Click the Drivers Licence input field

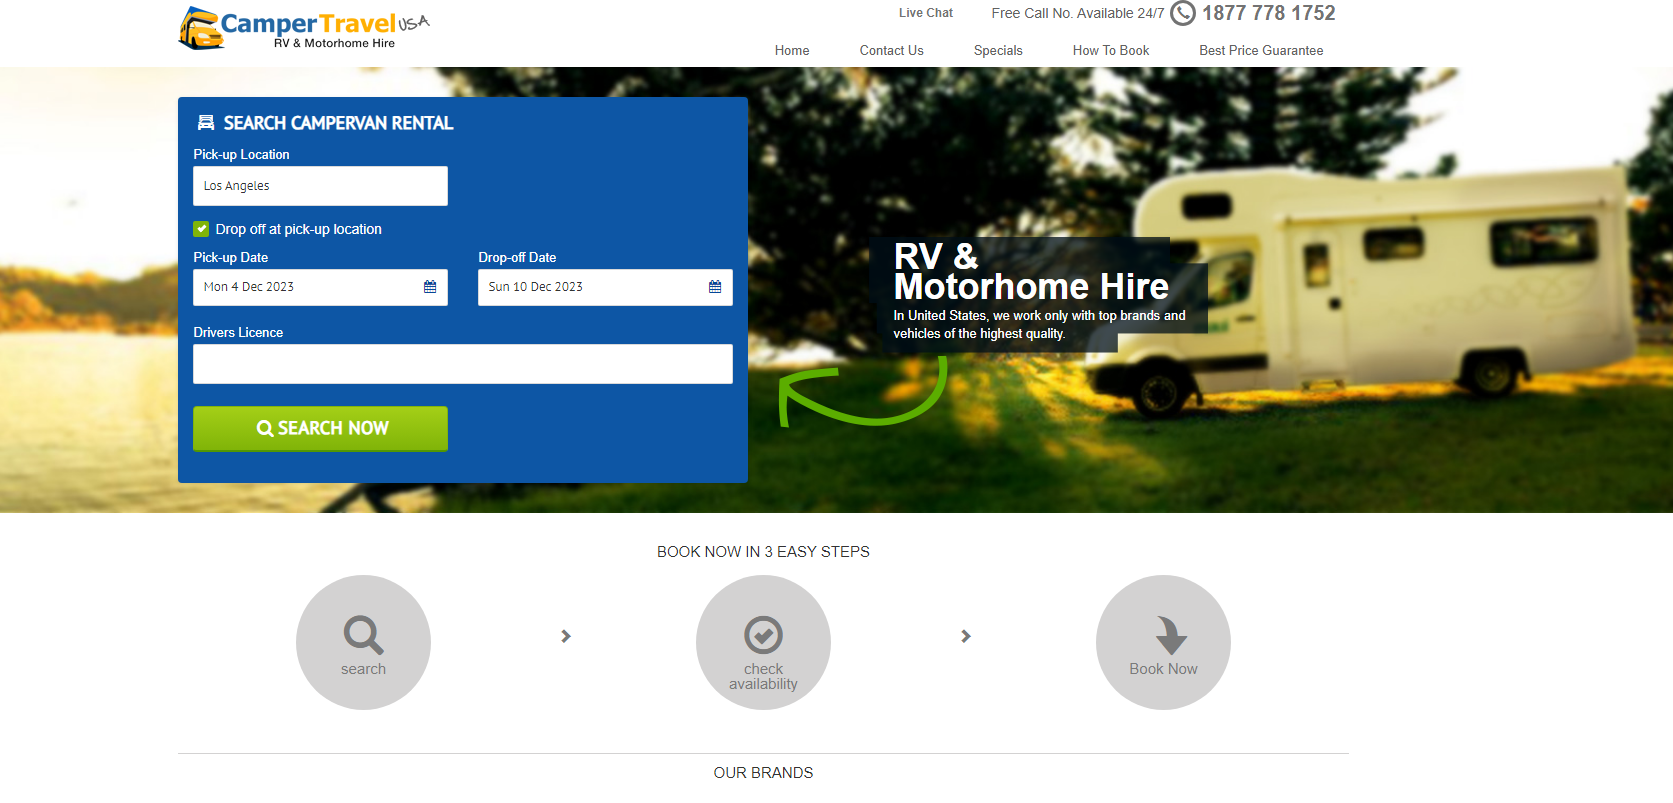point(463,364)
